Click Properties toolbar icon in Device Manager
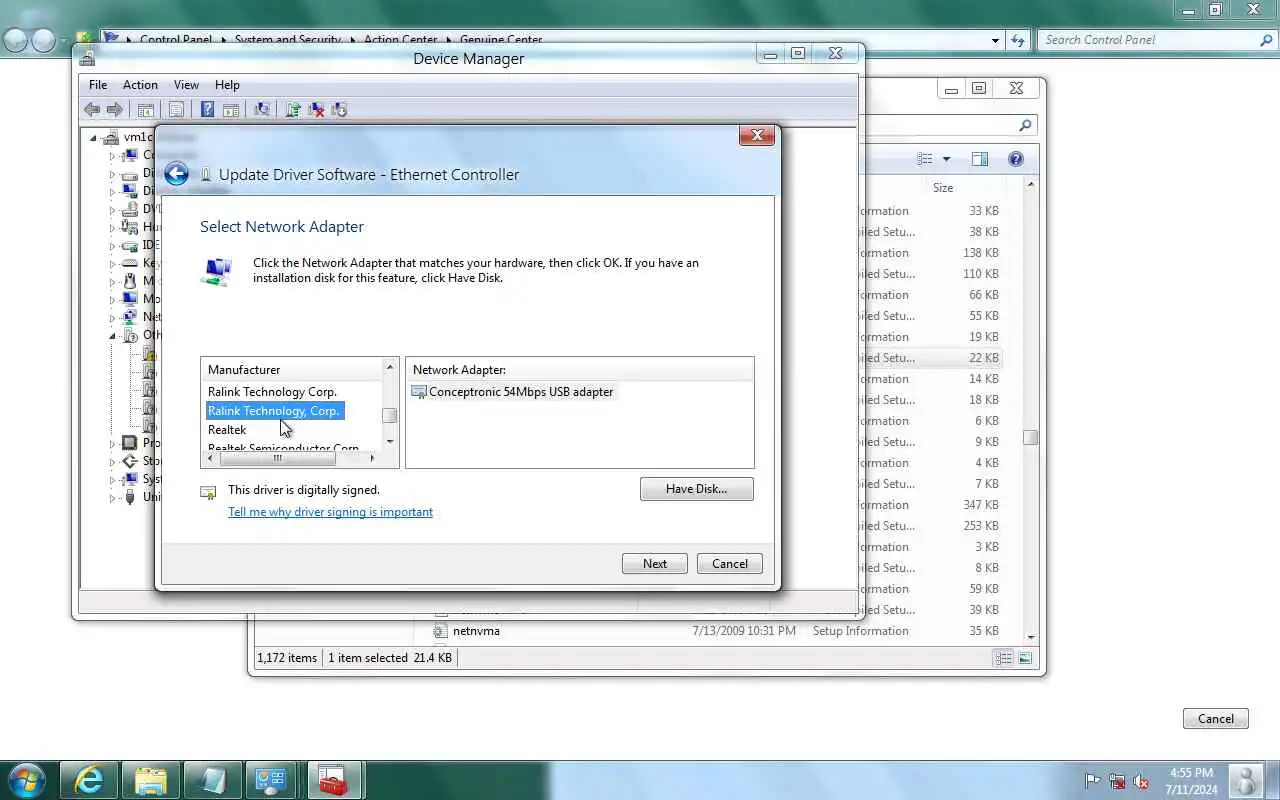This screenshot has height=800, width=1280. click(176, 110)
